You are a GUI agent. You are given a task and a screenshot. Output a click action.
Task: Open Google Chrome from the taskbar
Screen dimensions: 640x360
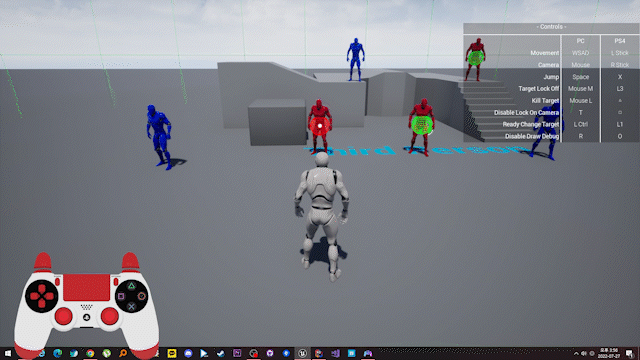tap(90, 353)
